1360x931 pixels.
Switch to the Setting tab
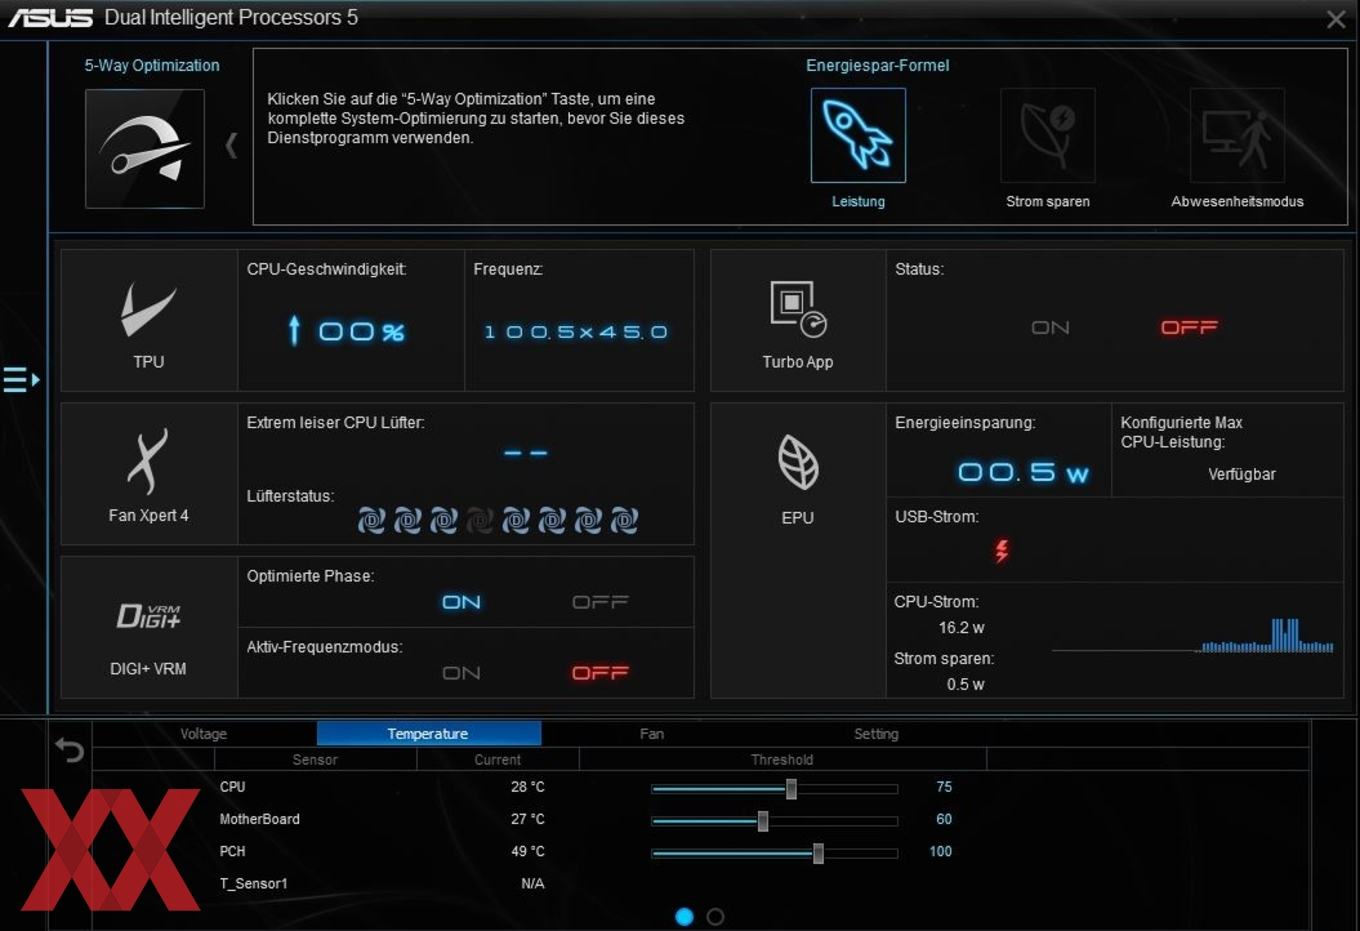click(876, 734)
